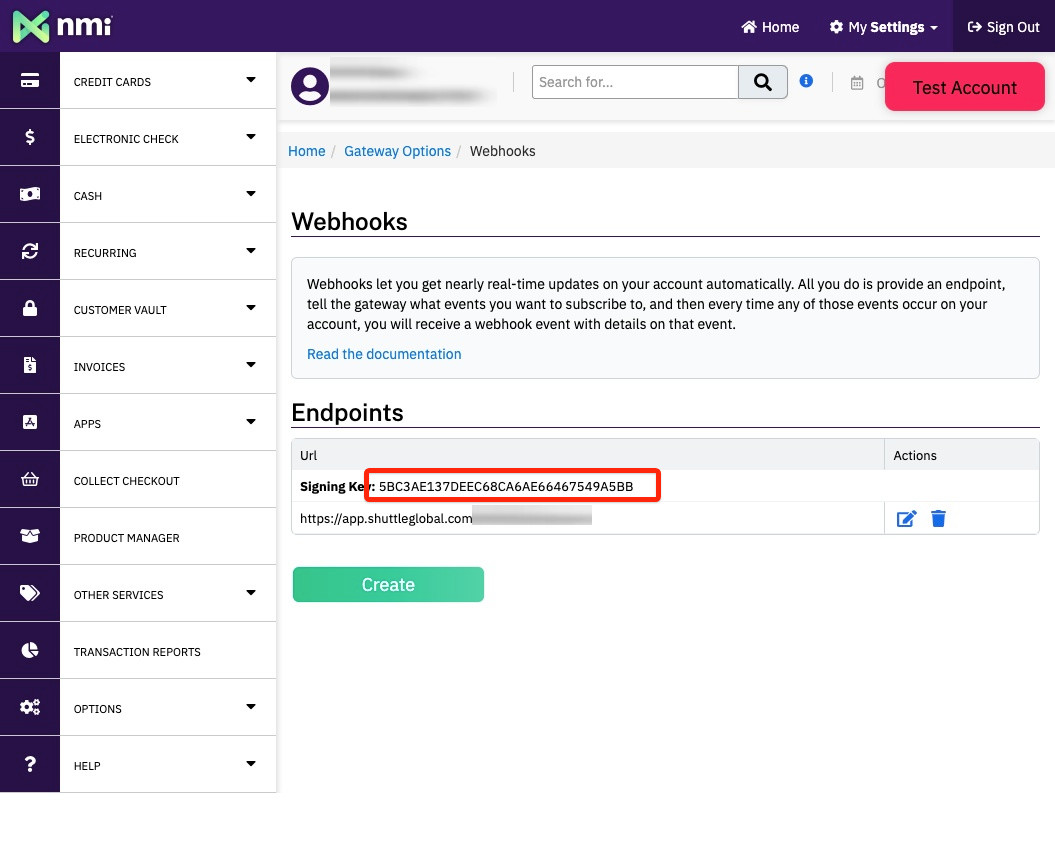Click the Options gears icon
The height and width of the screenshot is (851, 1055).
pos(30,707)
